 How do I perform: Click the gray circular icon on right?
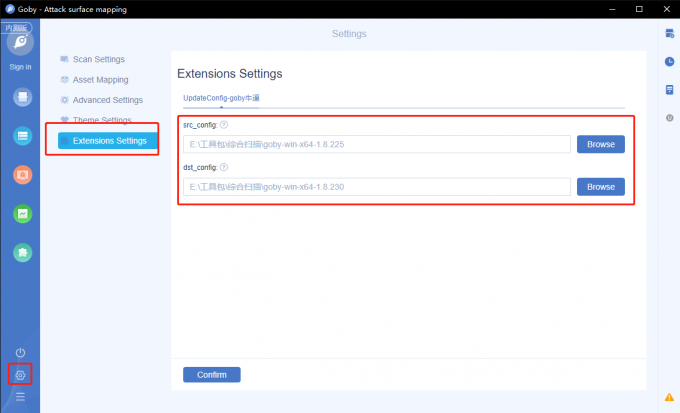pyautogui.click(x=670, y=118)
